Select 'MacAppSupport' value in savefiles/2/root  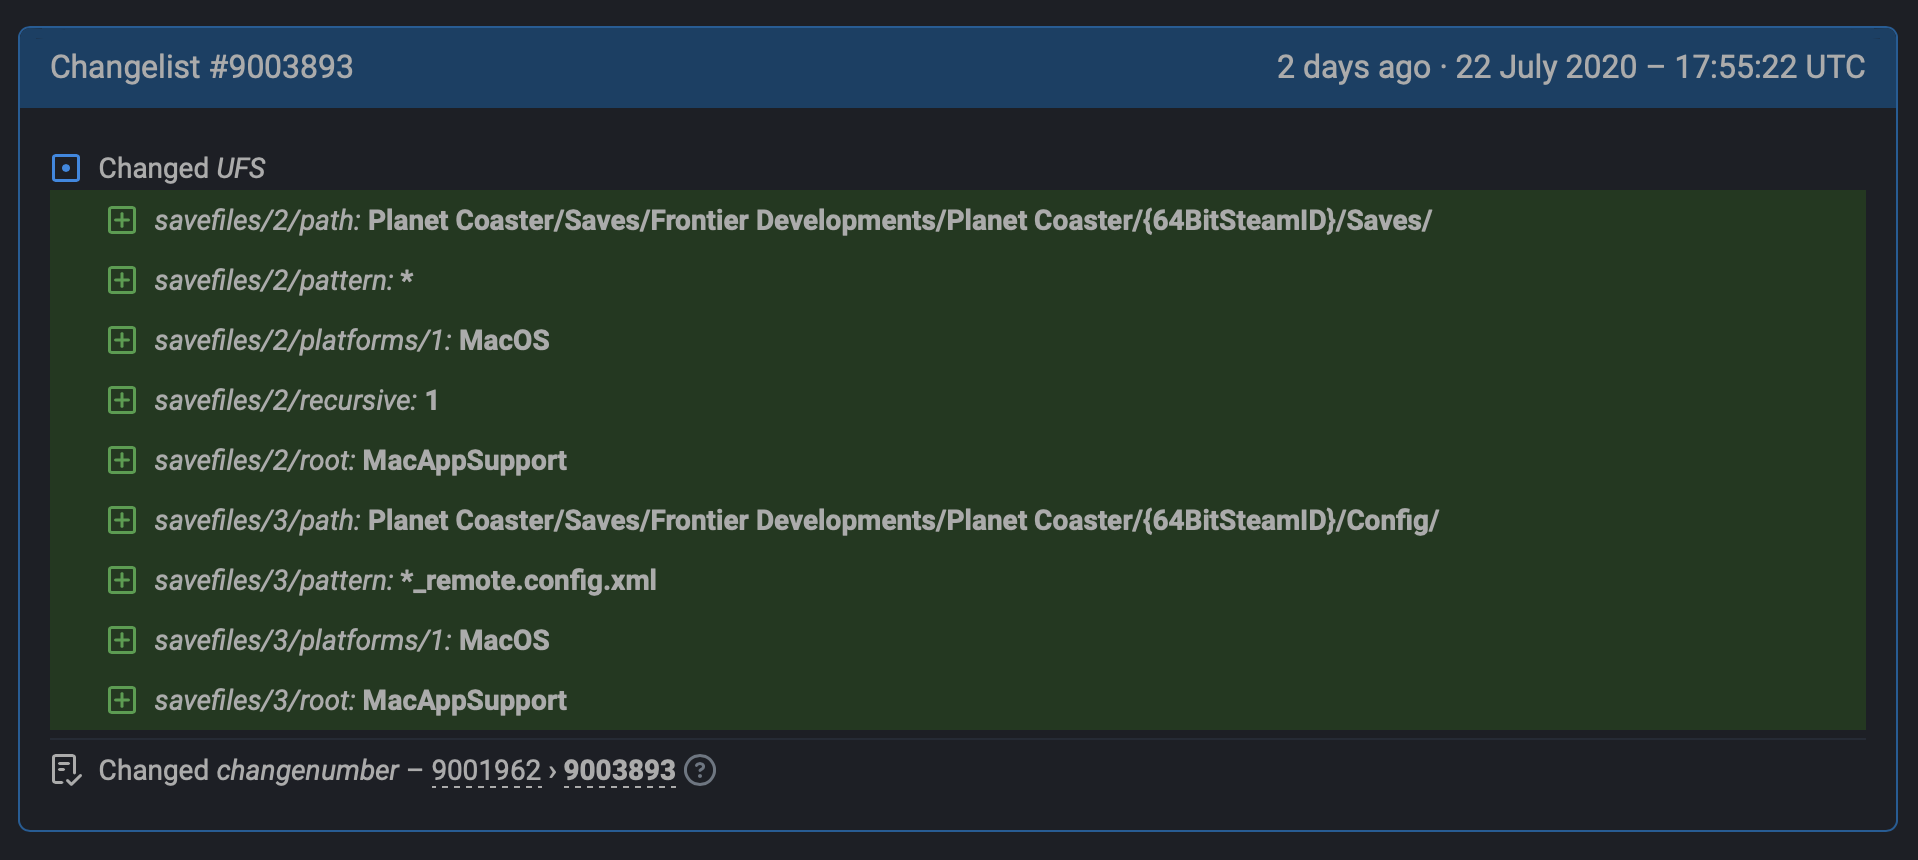click(465, 460)
